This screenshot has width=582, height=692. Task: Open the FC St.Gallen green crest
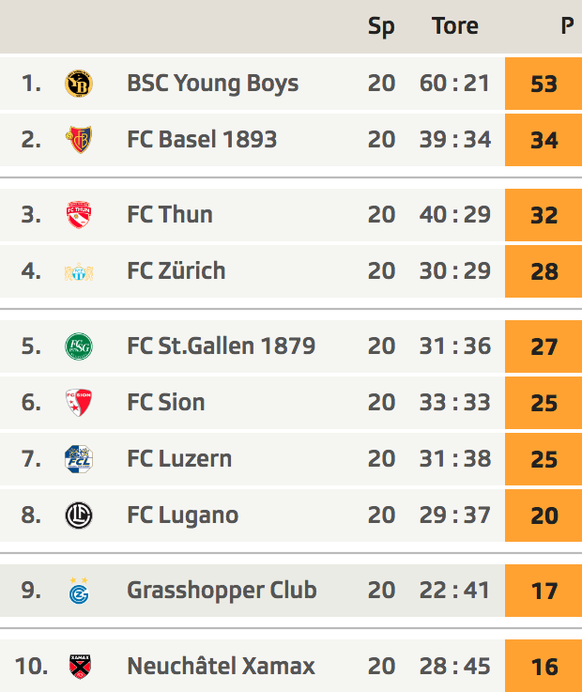coord(79,346)
